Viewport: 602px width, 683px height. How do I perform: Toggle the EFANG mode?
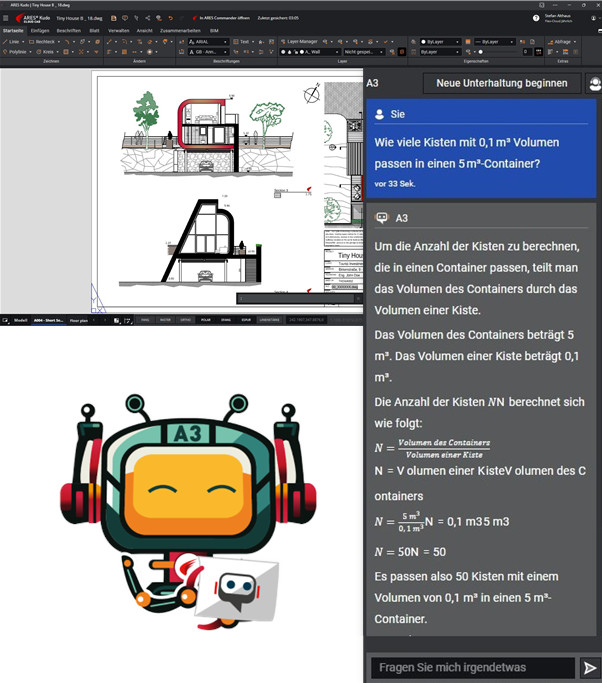(226, 320)
